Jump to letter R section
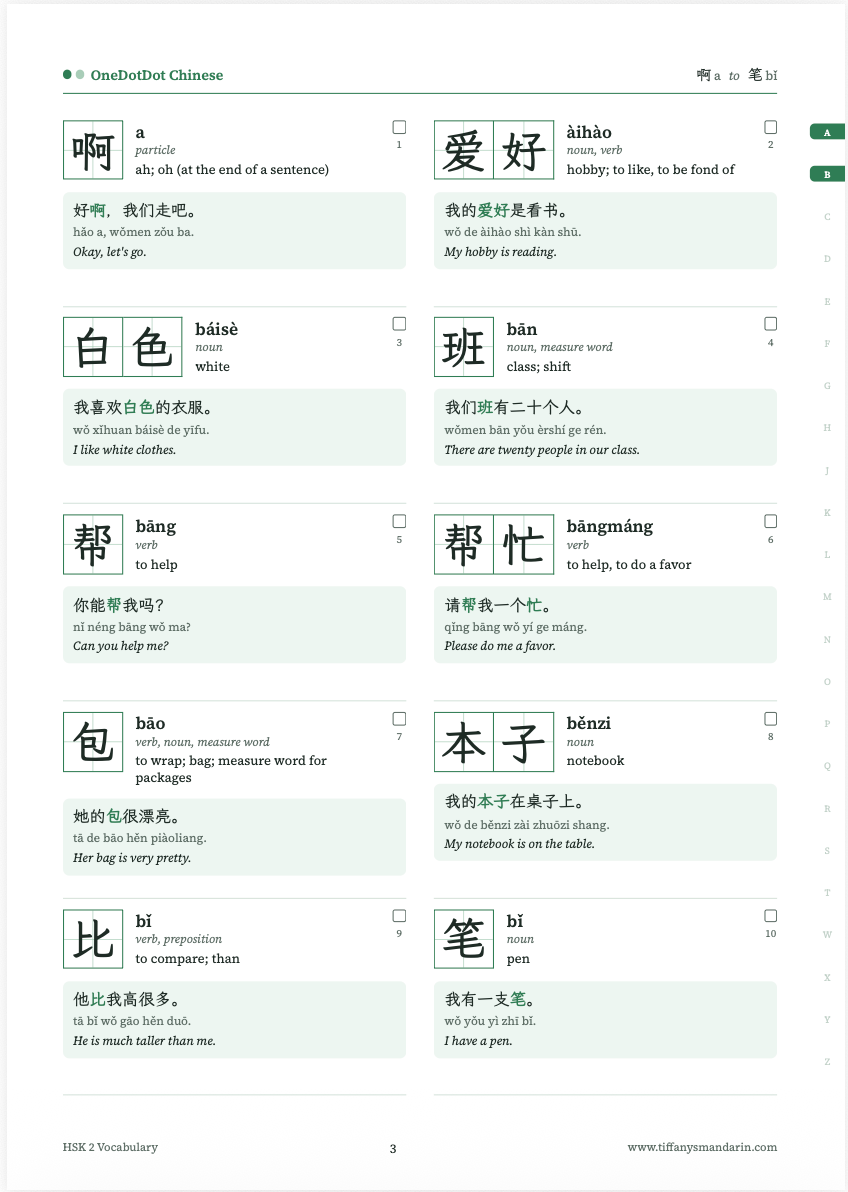Screen dimensions: 848x1192 point(827,809)
